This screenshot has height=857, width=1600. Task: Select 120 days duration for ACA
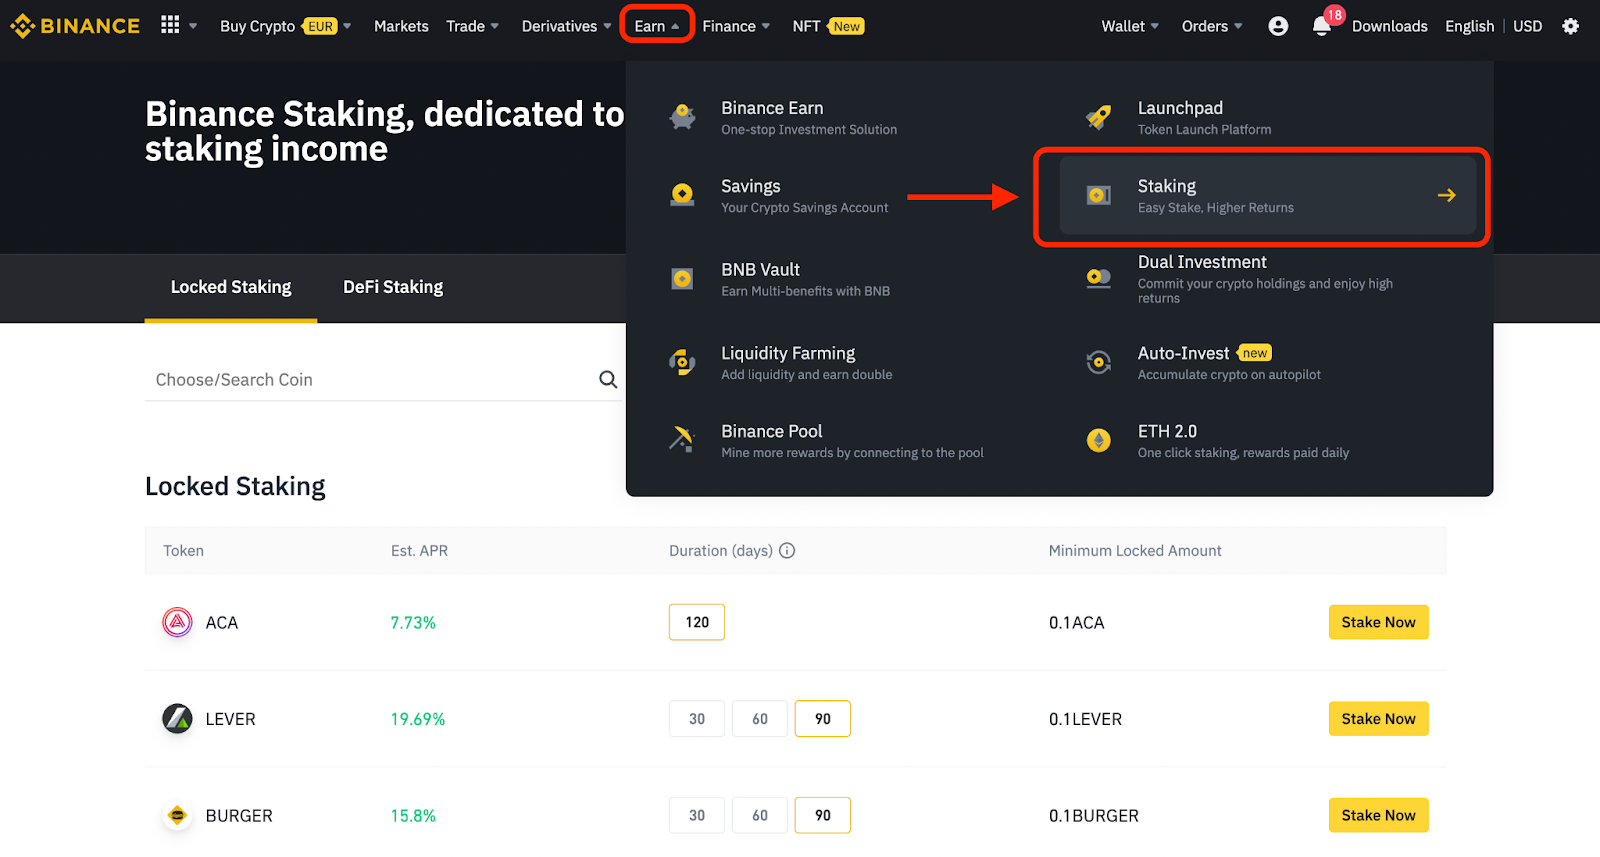coord(697,622)
